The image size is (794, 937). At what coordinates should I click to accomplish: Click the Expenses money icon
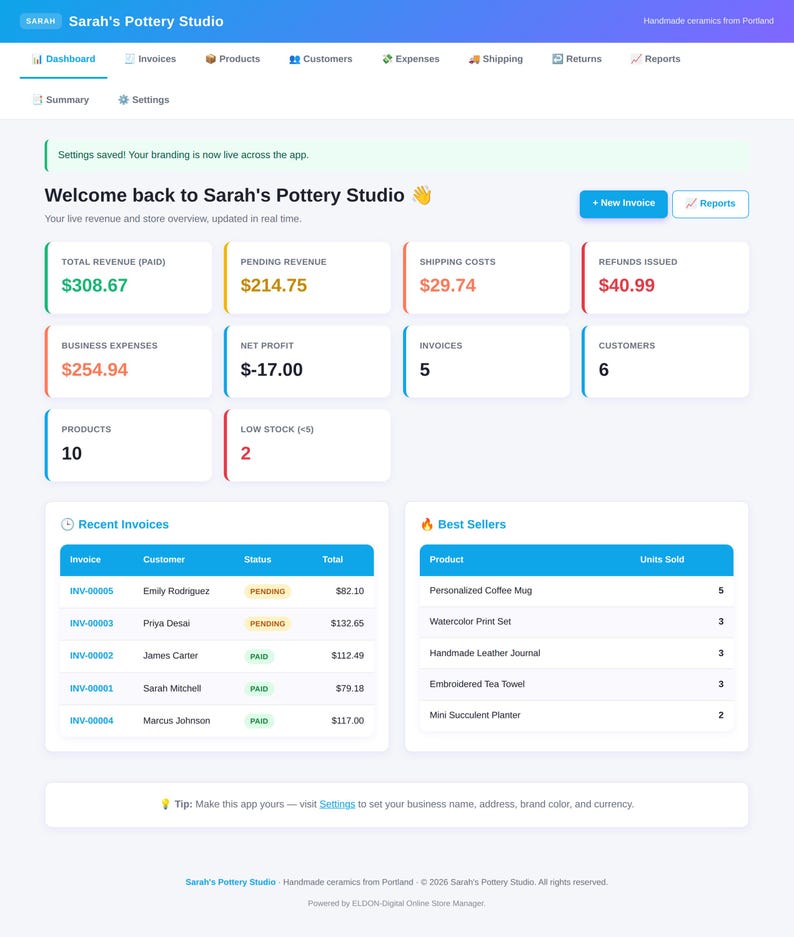point(387,59)
